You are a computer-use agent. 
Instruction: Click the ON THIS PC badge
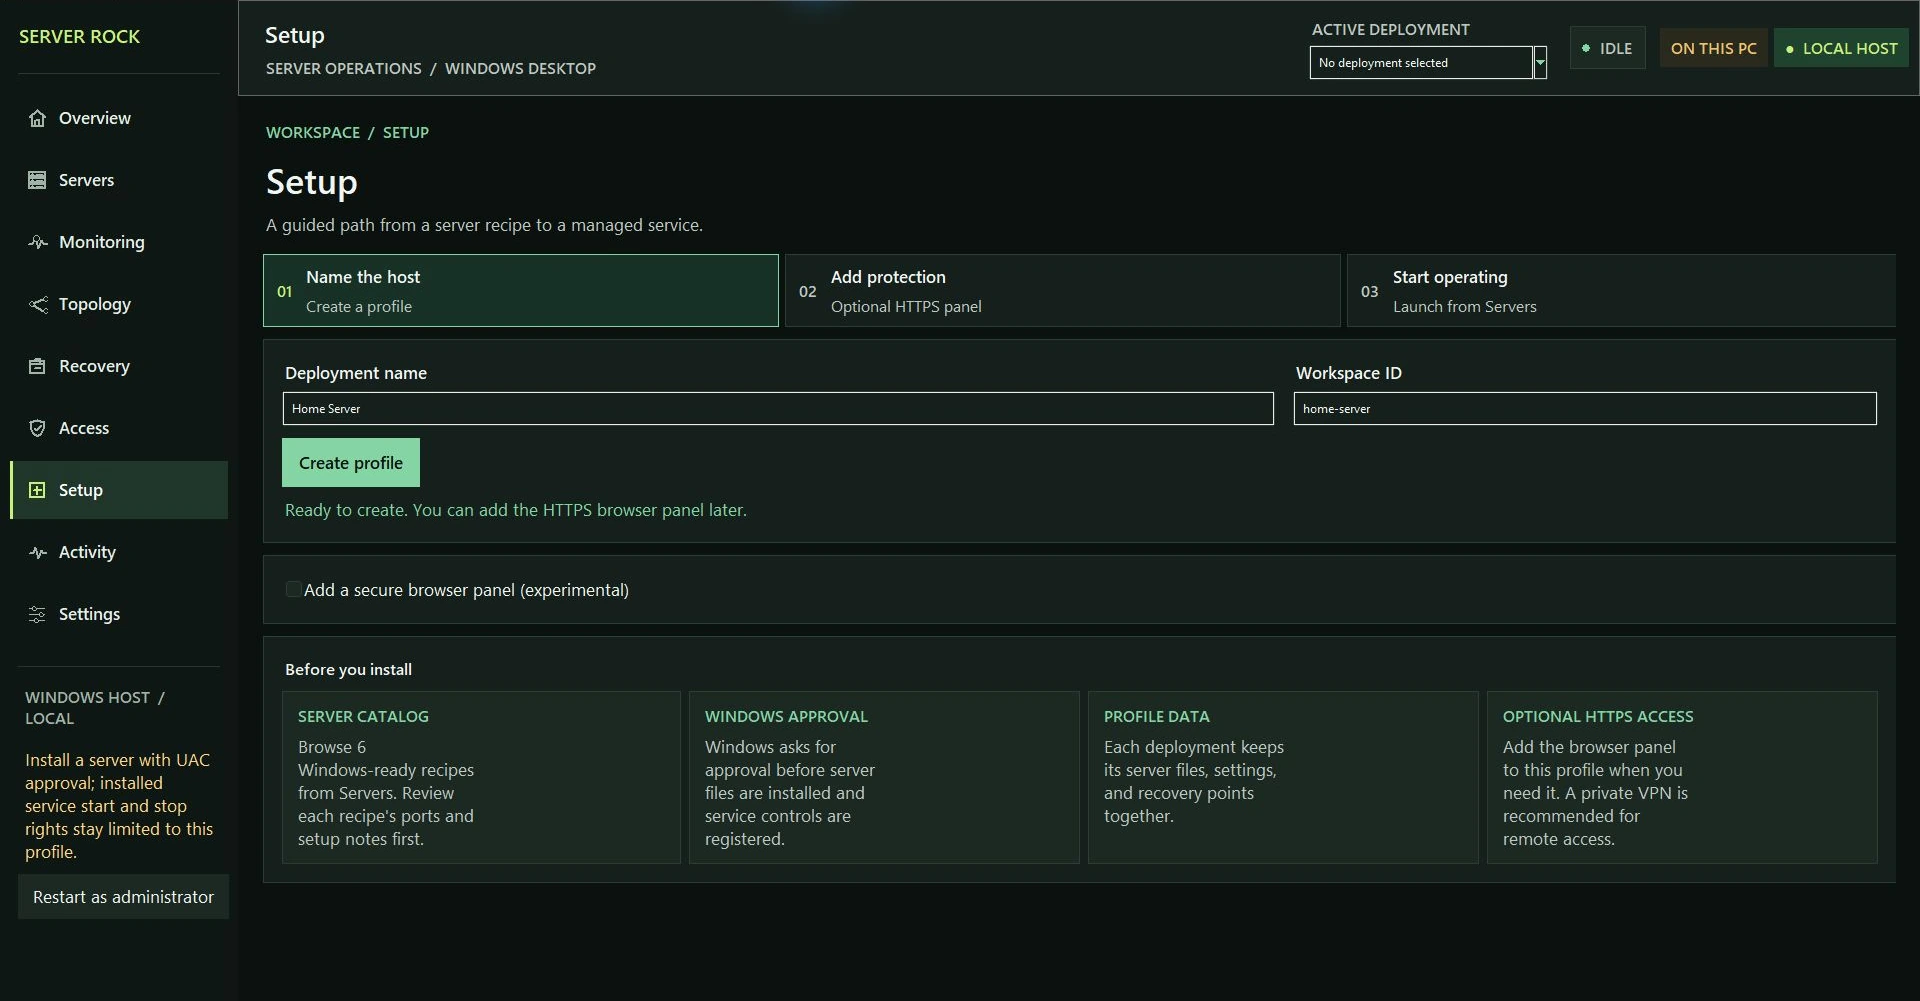(x=1713, y=48)
